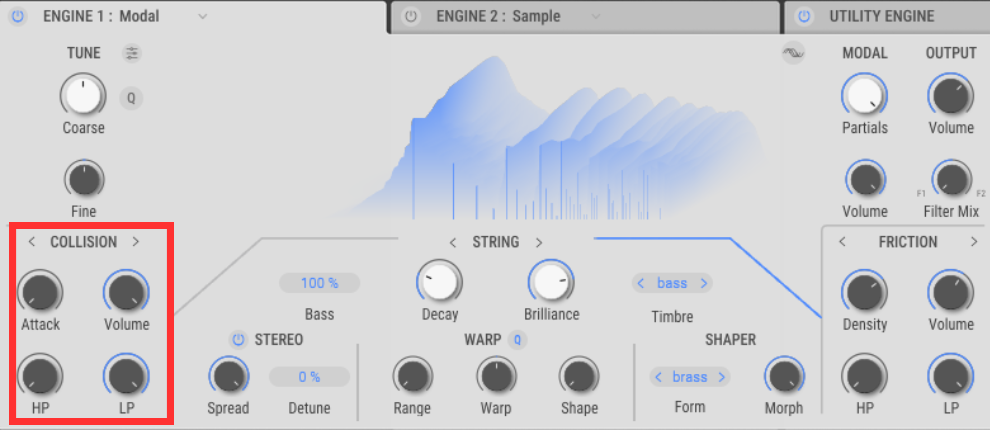The width and height of the screenshot is (990, 430).
Task: Toggle Engine 1 power button
Action: (18, 16)
